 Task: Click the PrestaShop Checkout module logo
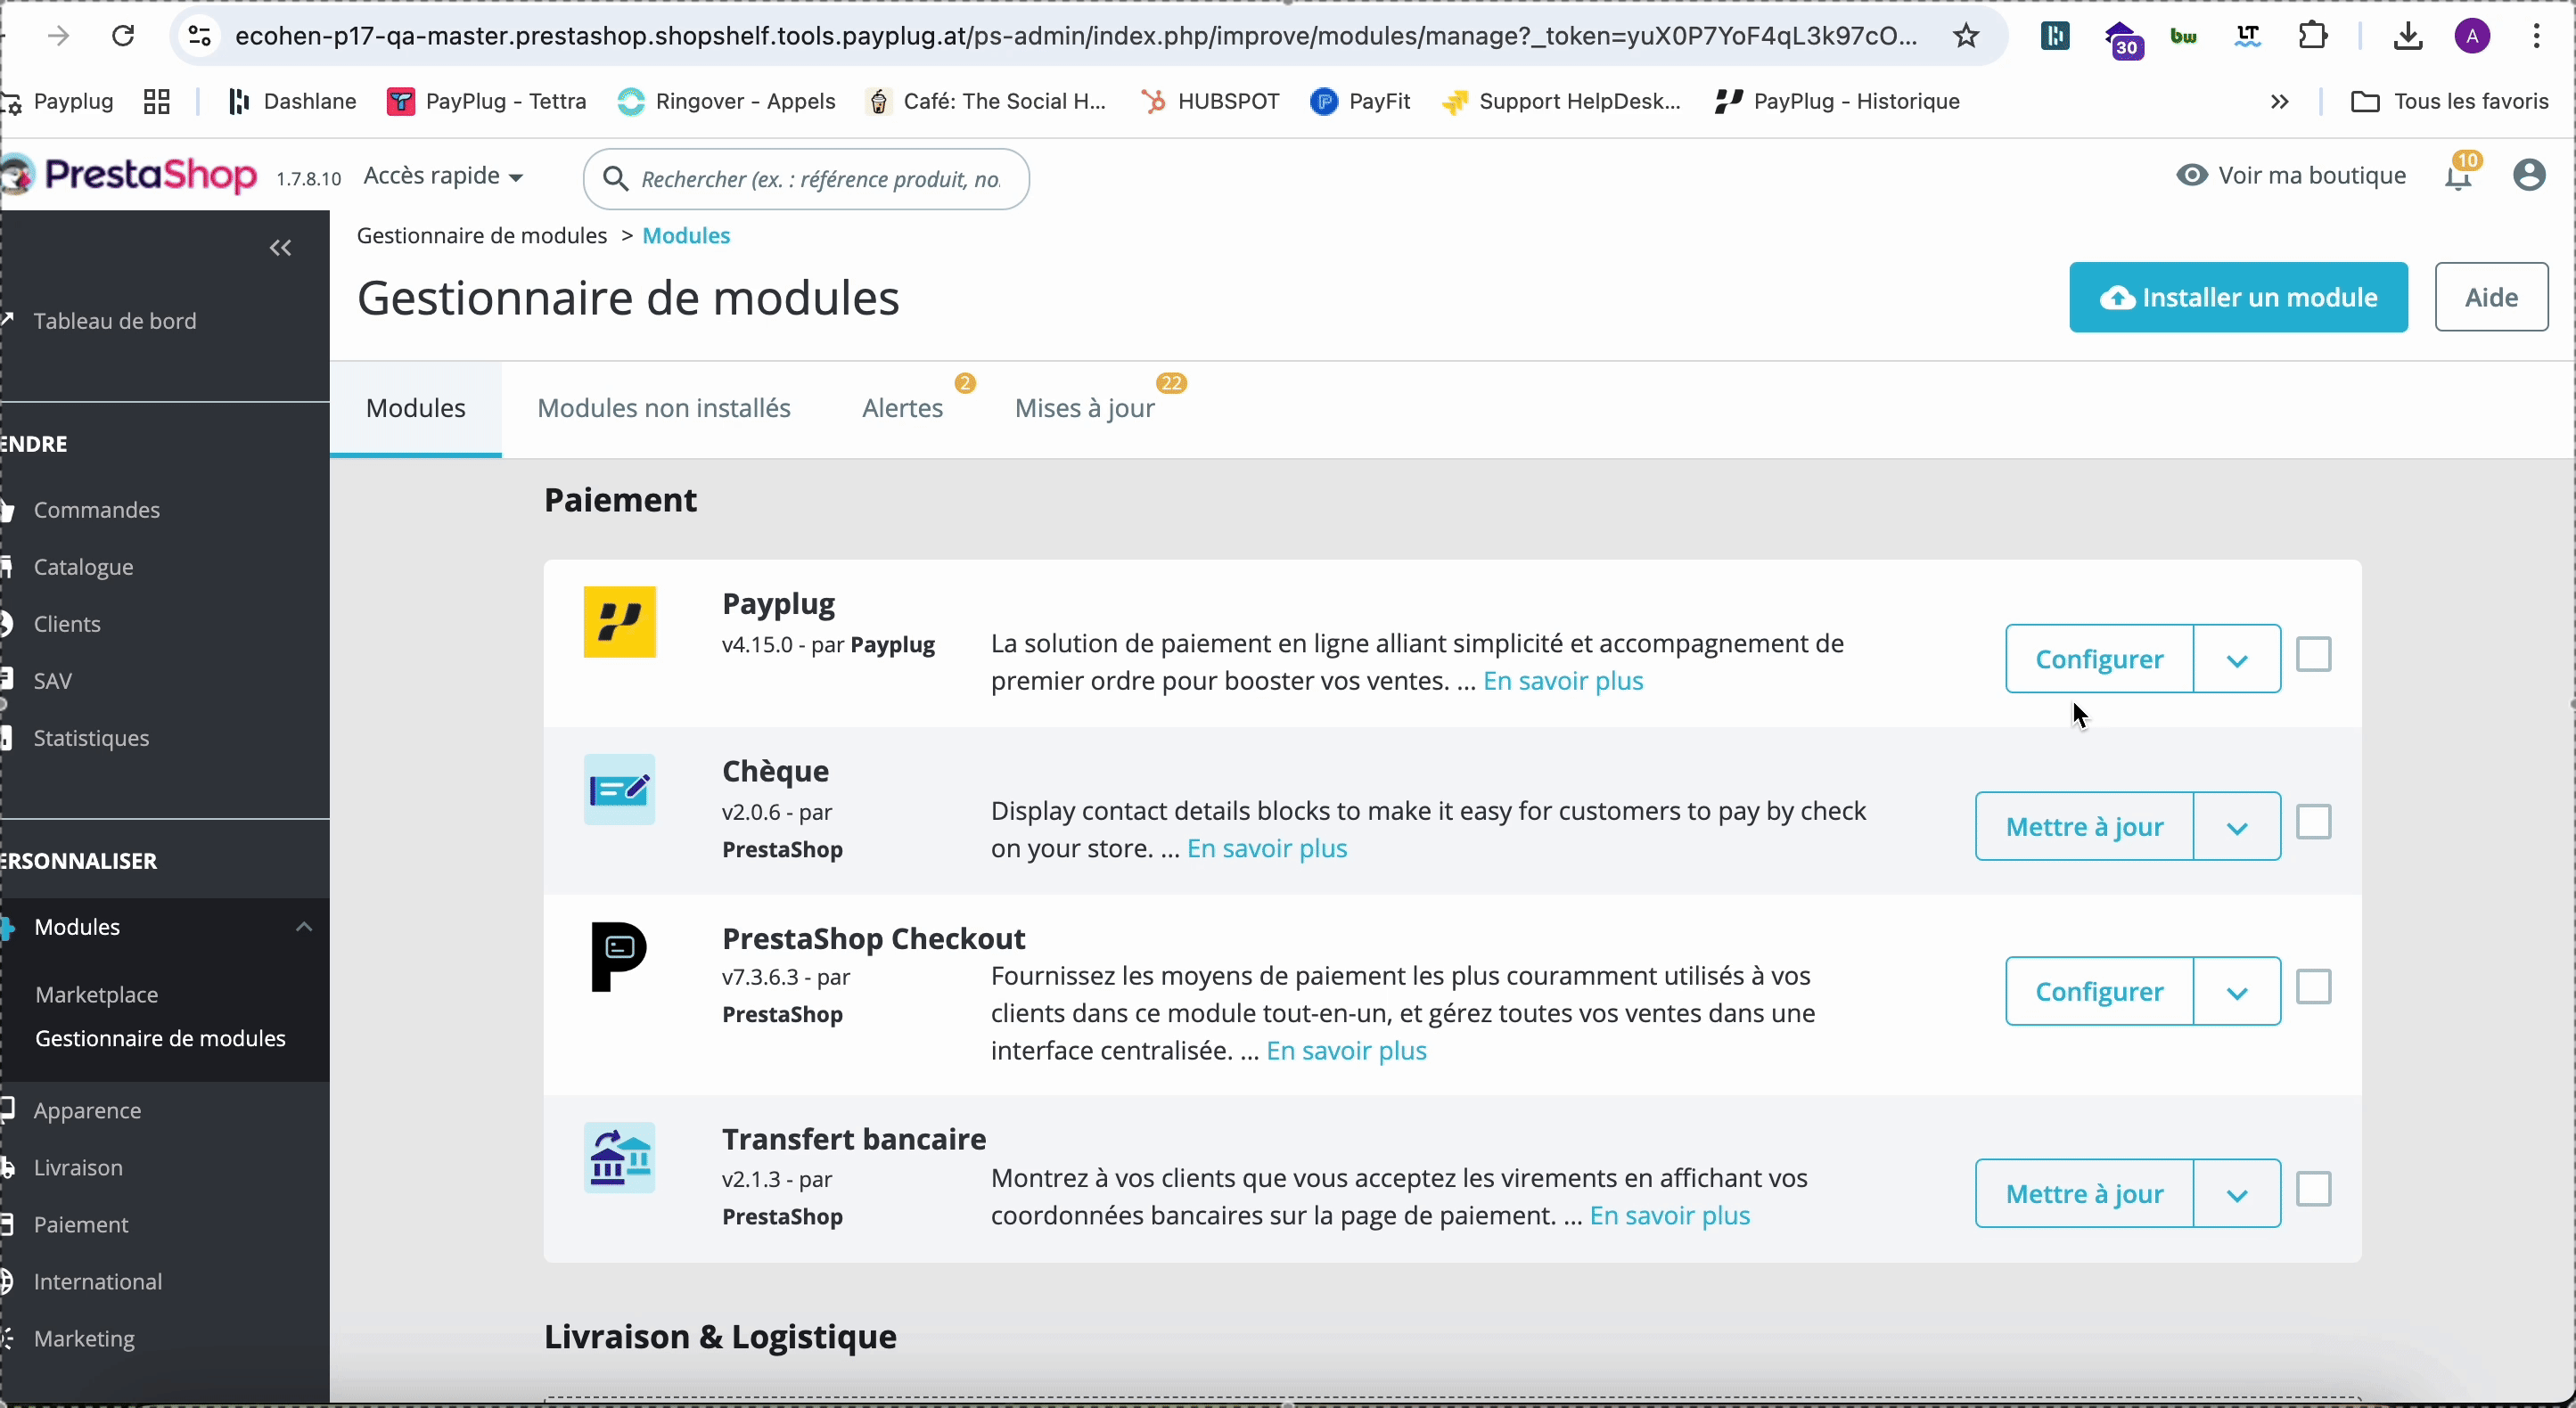click(x=620, y=957)
